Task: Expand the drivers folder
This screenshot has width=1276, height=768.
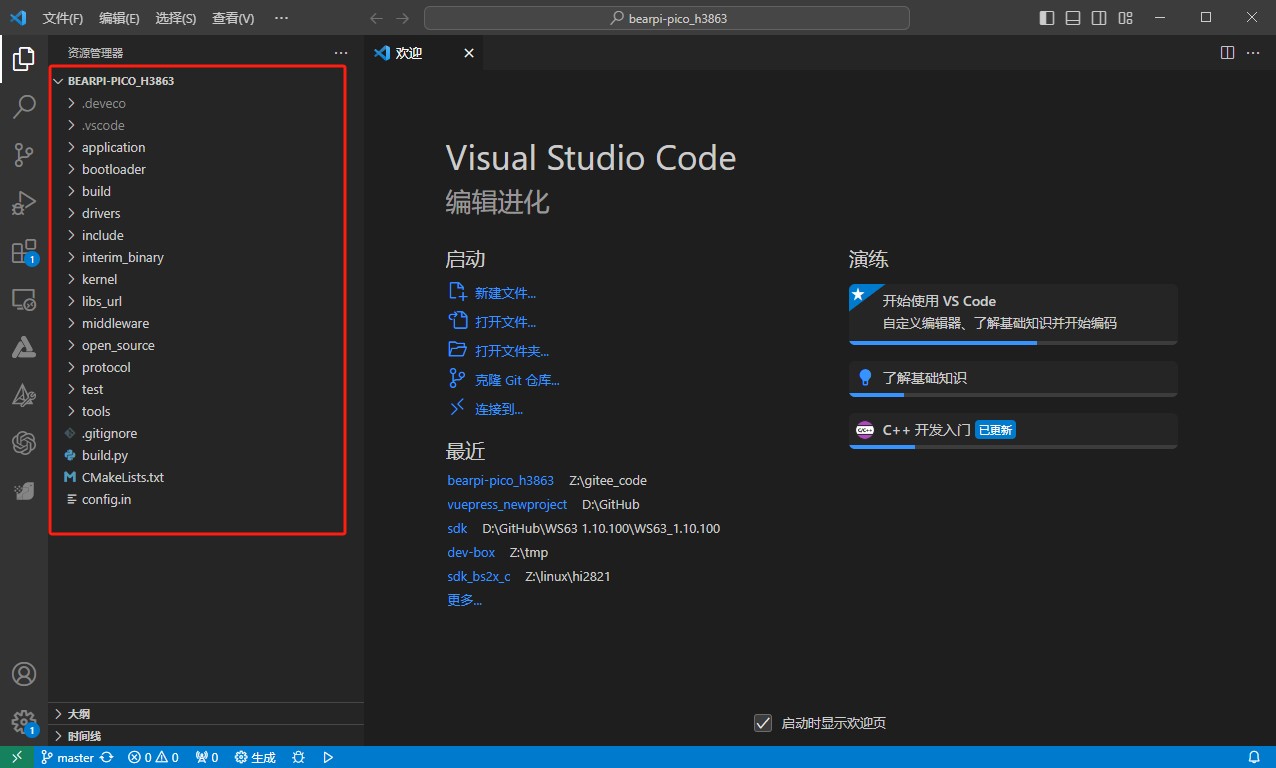Action: click(206, 213)
